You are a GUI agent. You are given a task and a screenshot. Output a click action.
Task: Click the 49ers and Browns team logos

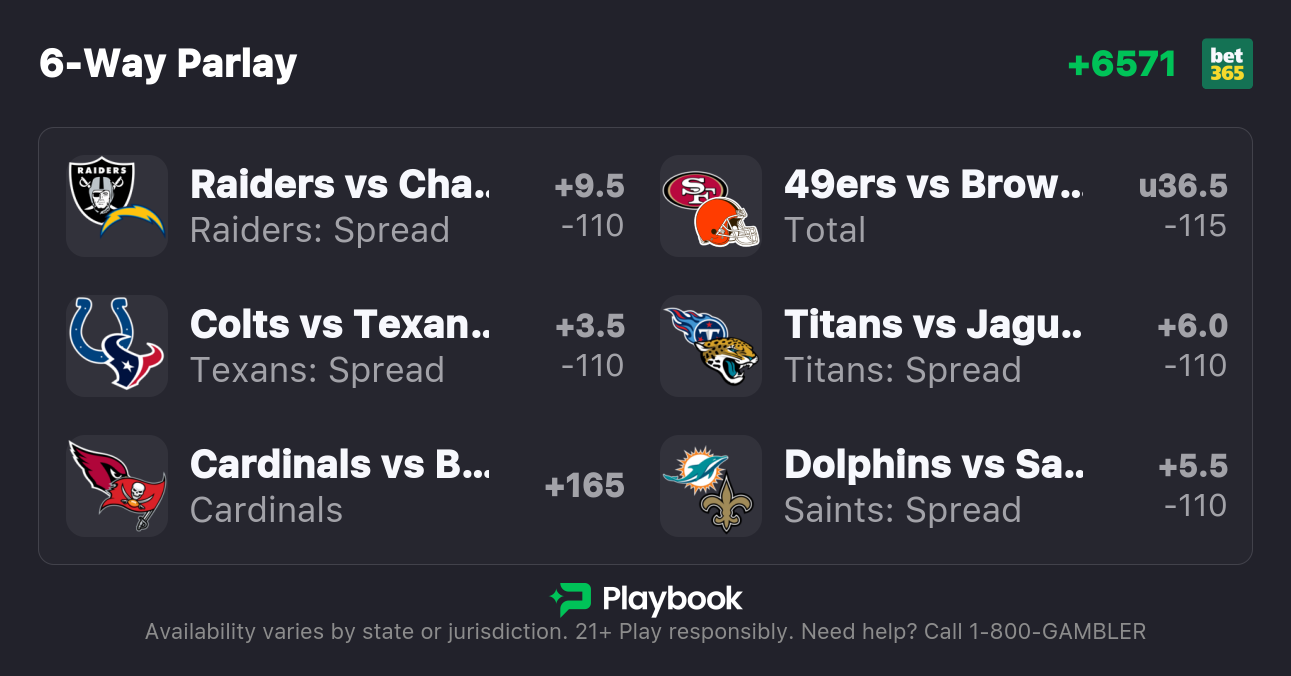[711, 206]
